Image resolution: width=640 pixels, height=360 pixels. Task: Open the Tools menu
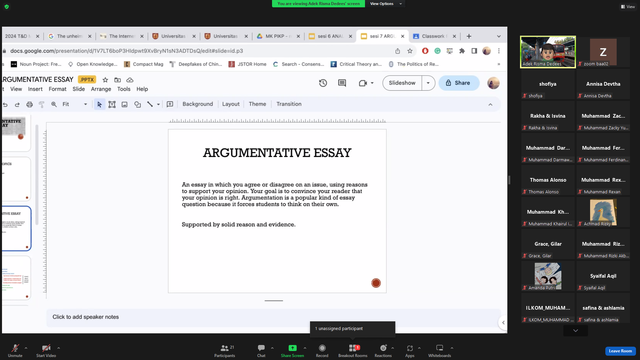click(124, 89)
